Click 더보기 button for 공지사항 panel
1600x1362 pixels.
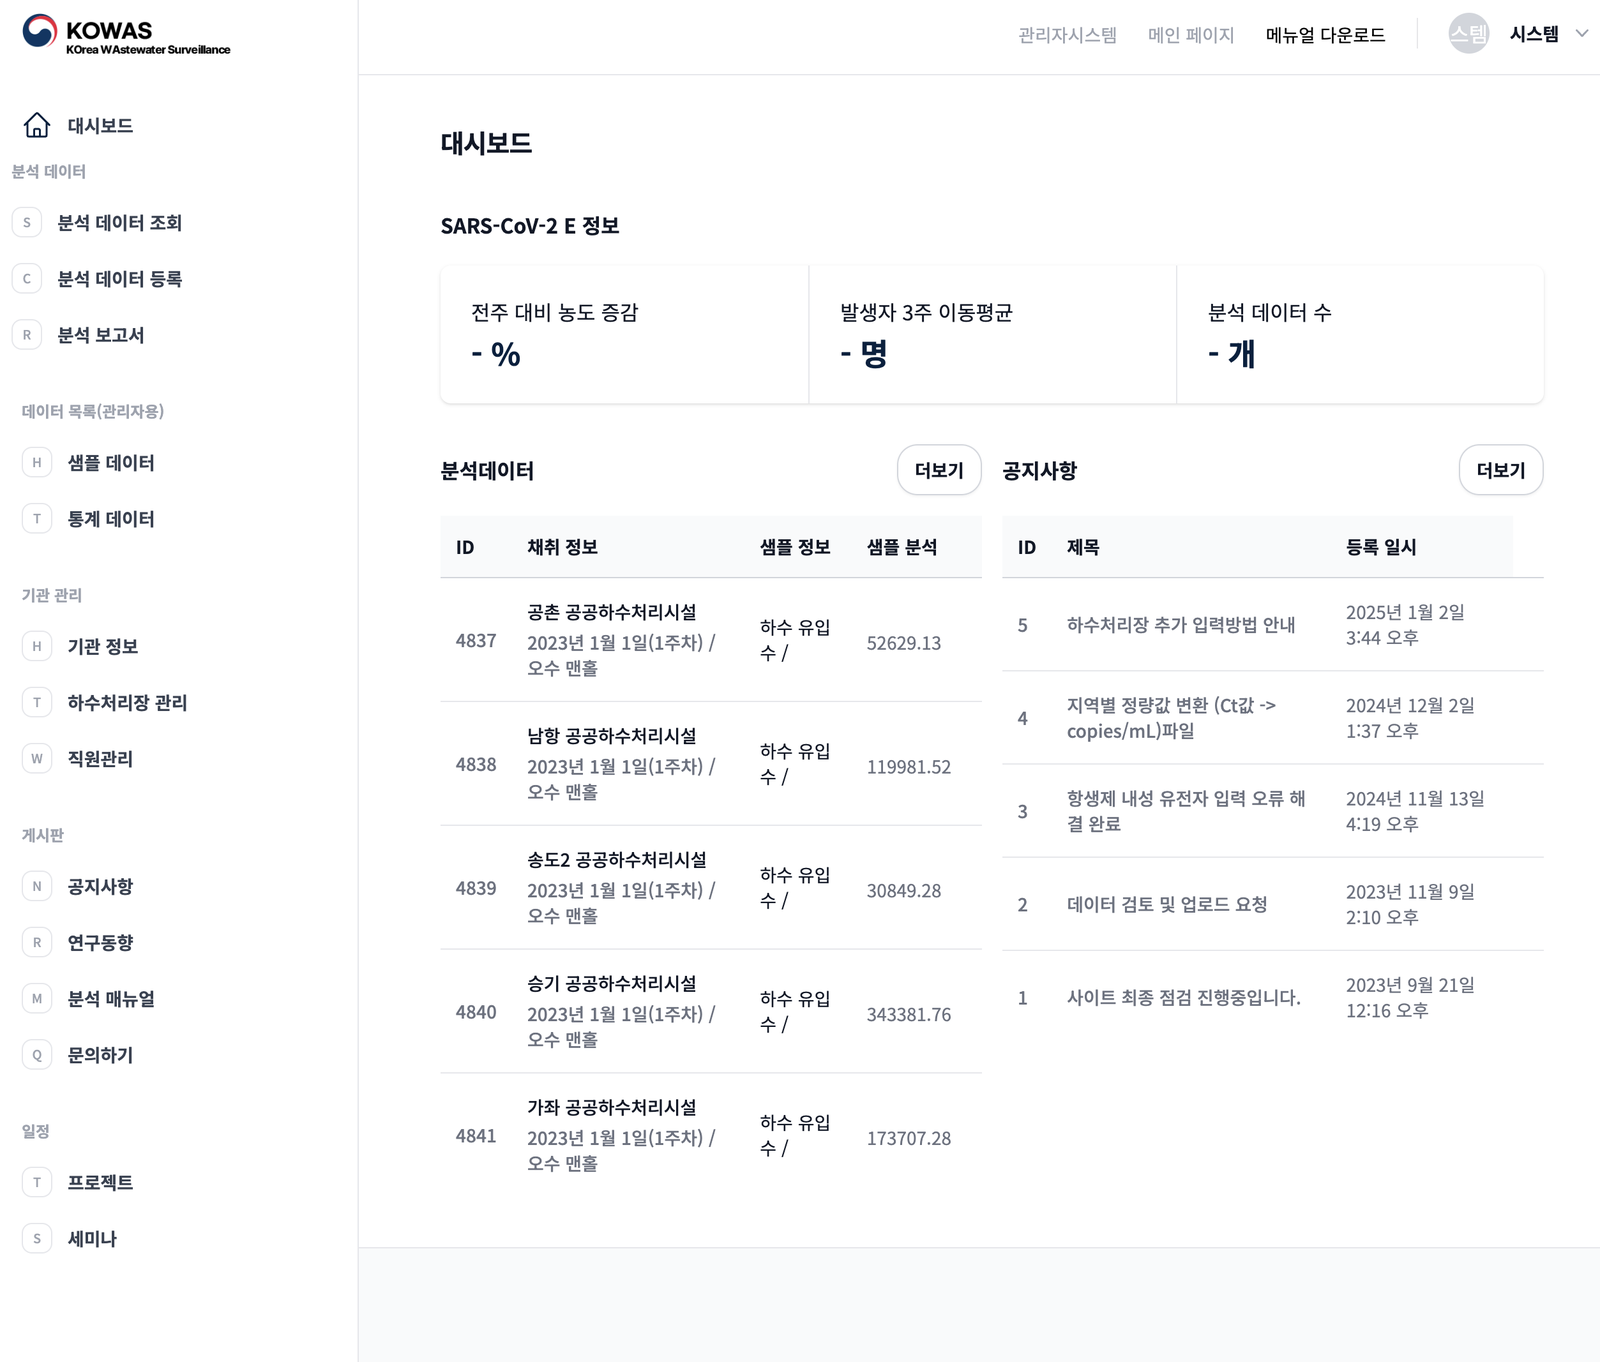coord(1501,470)
